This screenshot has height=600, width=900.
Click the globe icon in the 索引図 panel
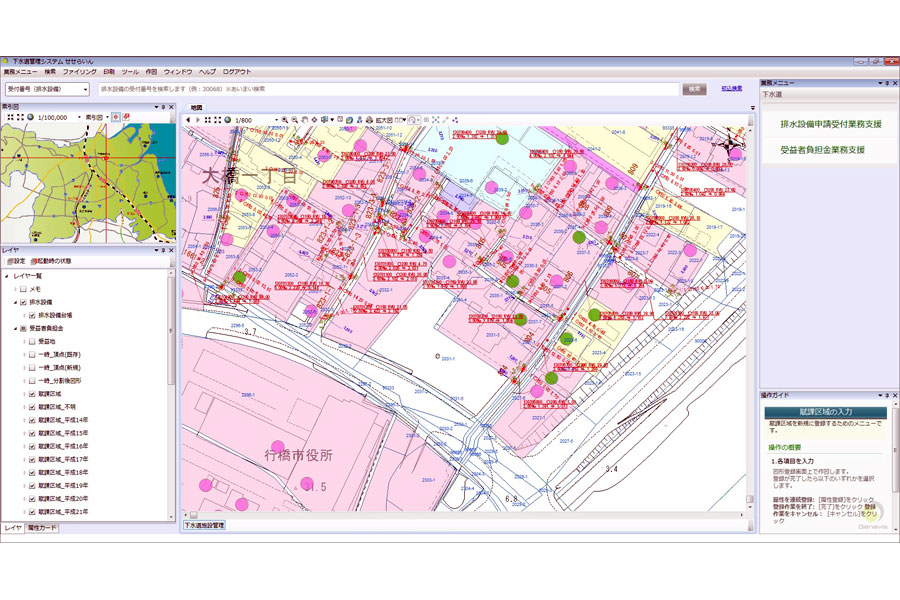(x=30, y=117)
